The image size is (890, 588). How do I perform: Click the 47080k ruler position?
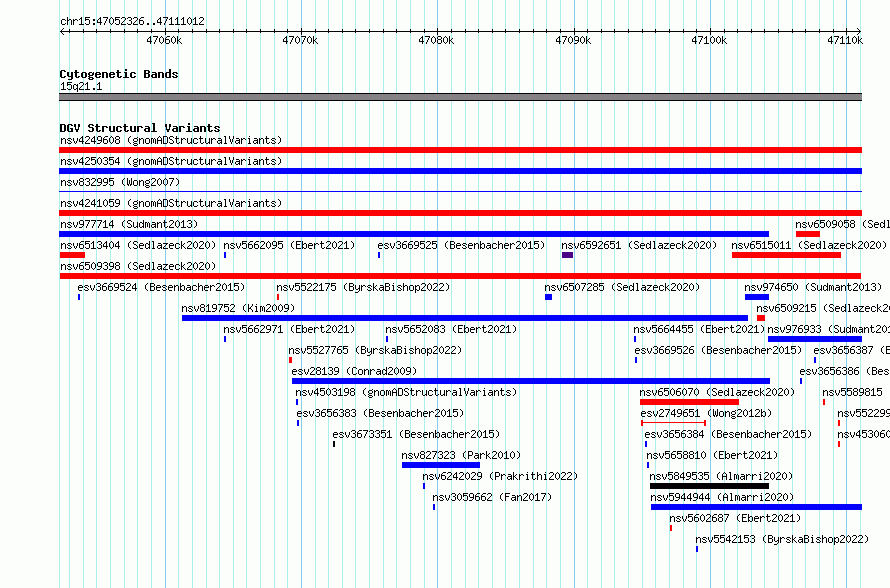[436, 40]
